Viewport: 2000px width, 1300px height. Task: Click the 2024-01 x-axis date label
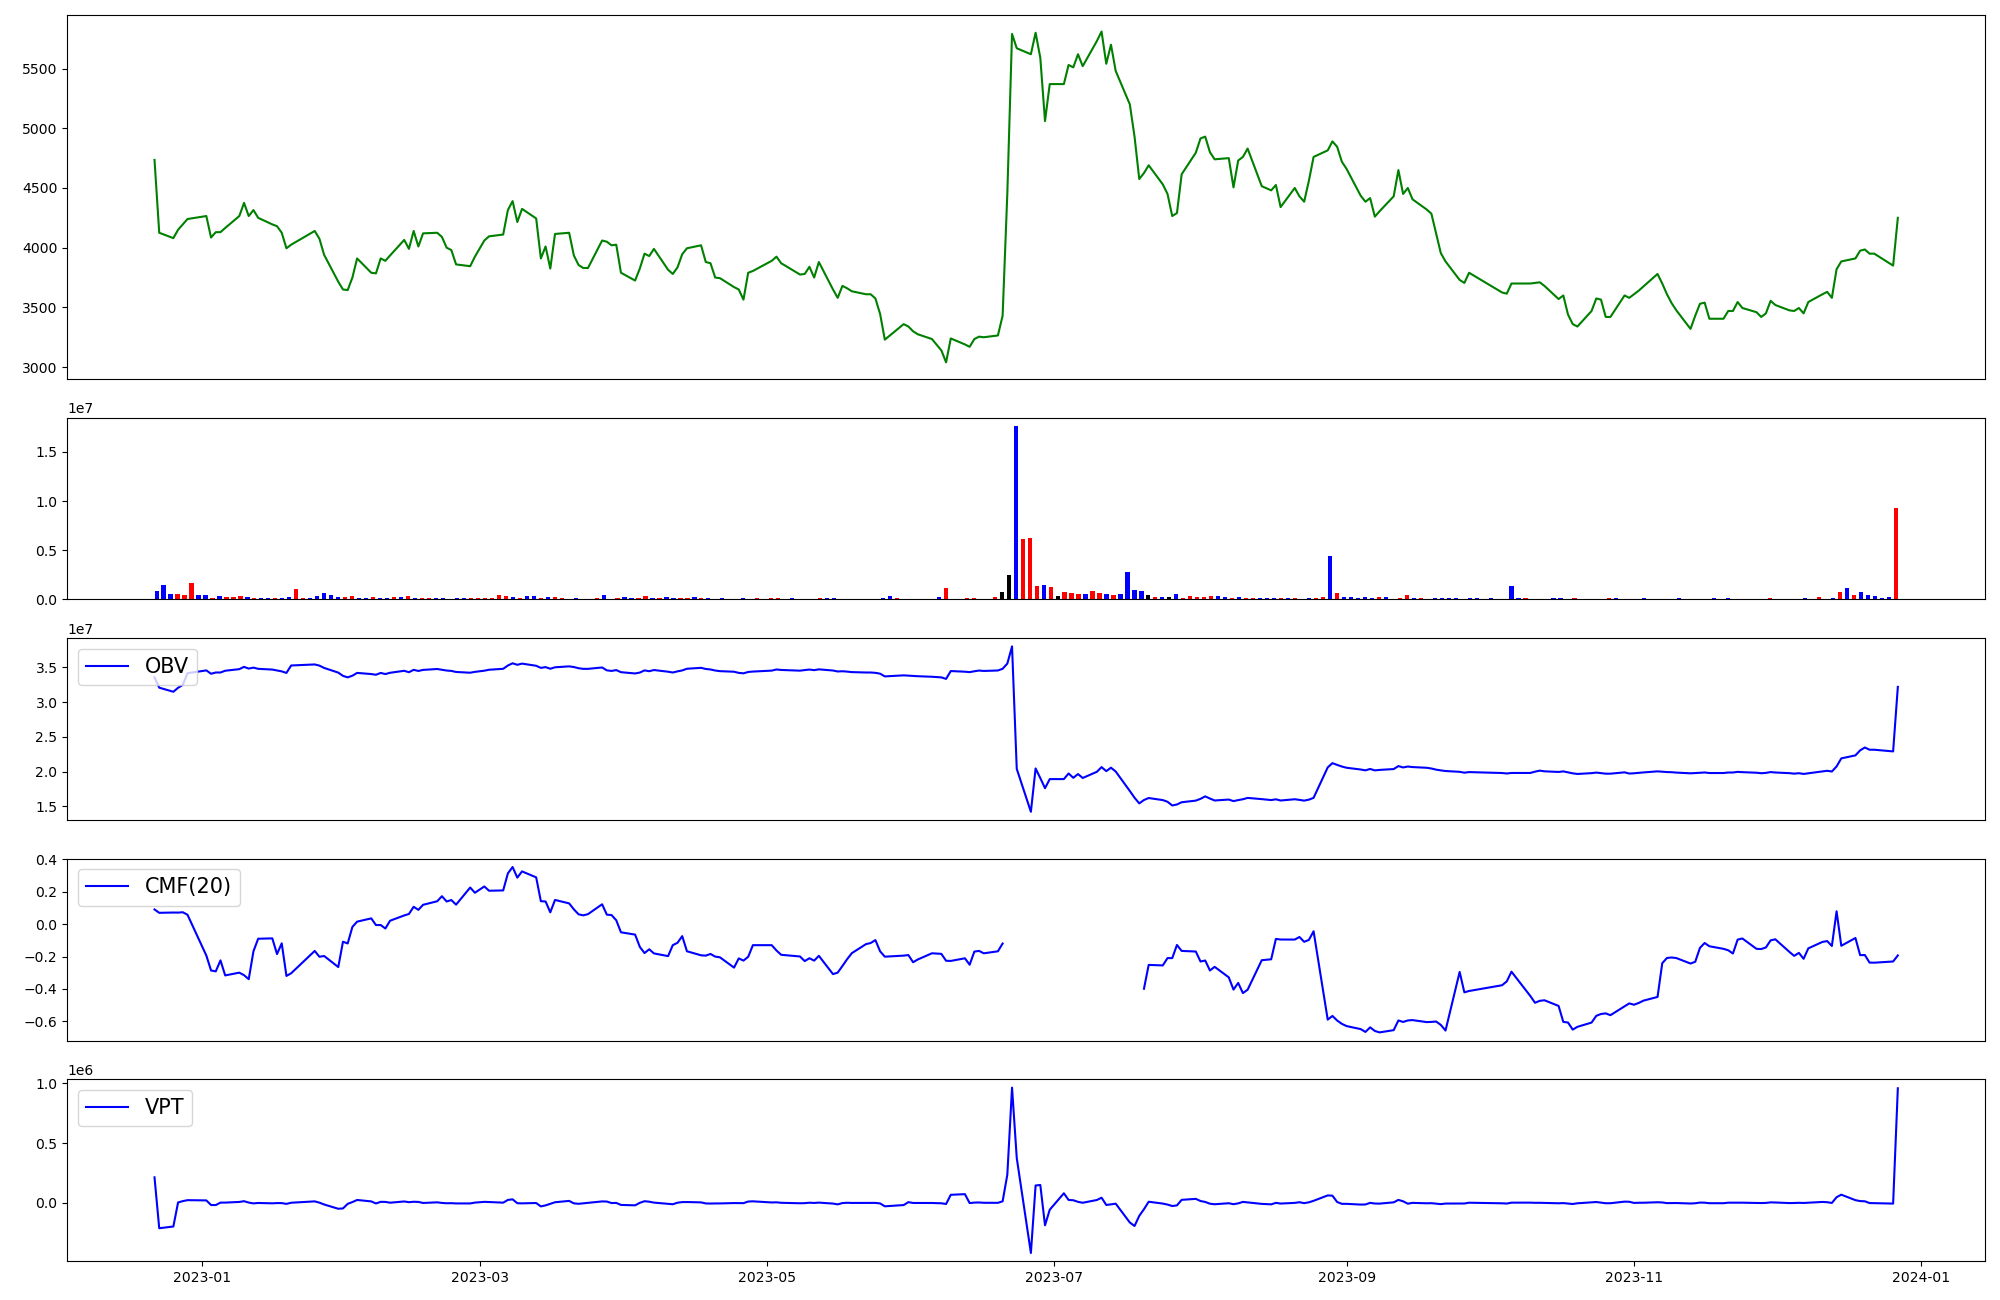pos(1922,1277)
